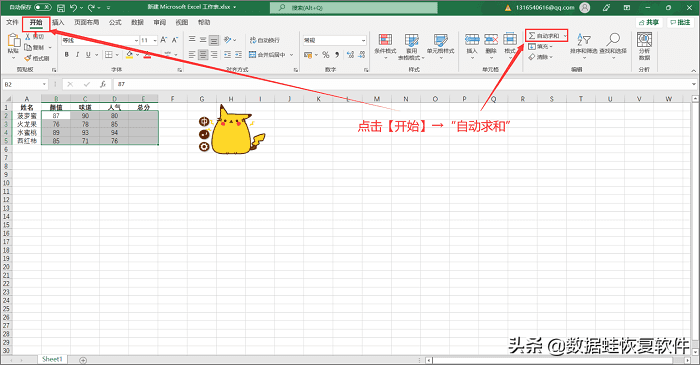This screenshot has height=365, width=700.
Task: Open the 文件 tab
Action: (x=12, y=22)
